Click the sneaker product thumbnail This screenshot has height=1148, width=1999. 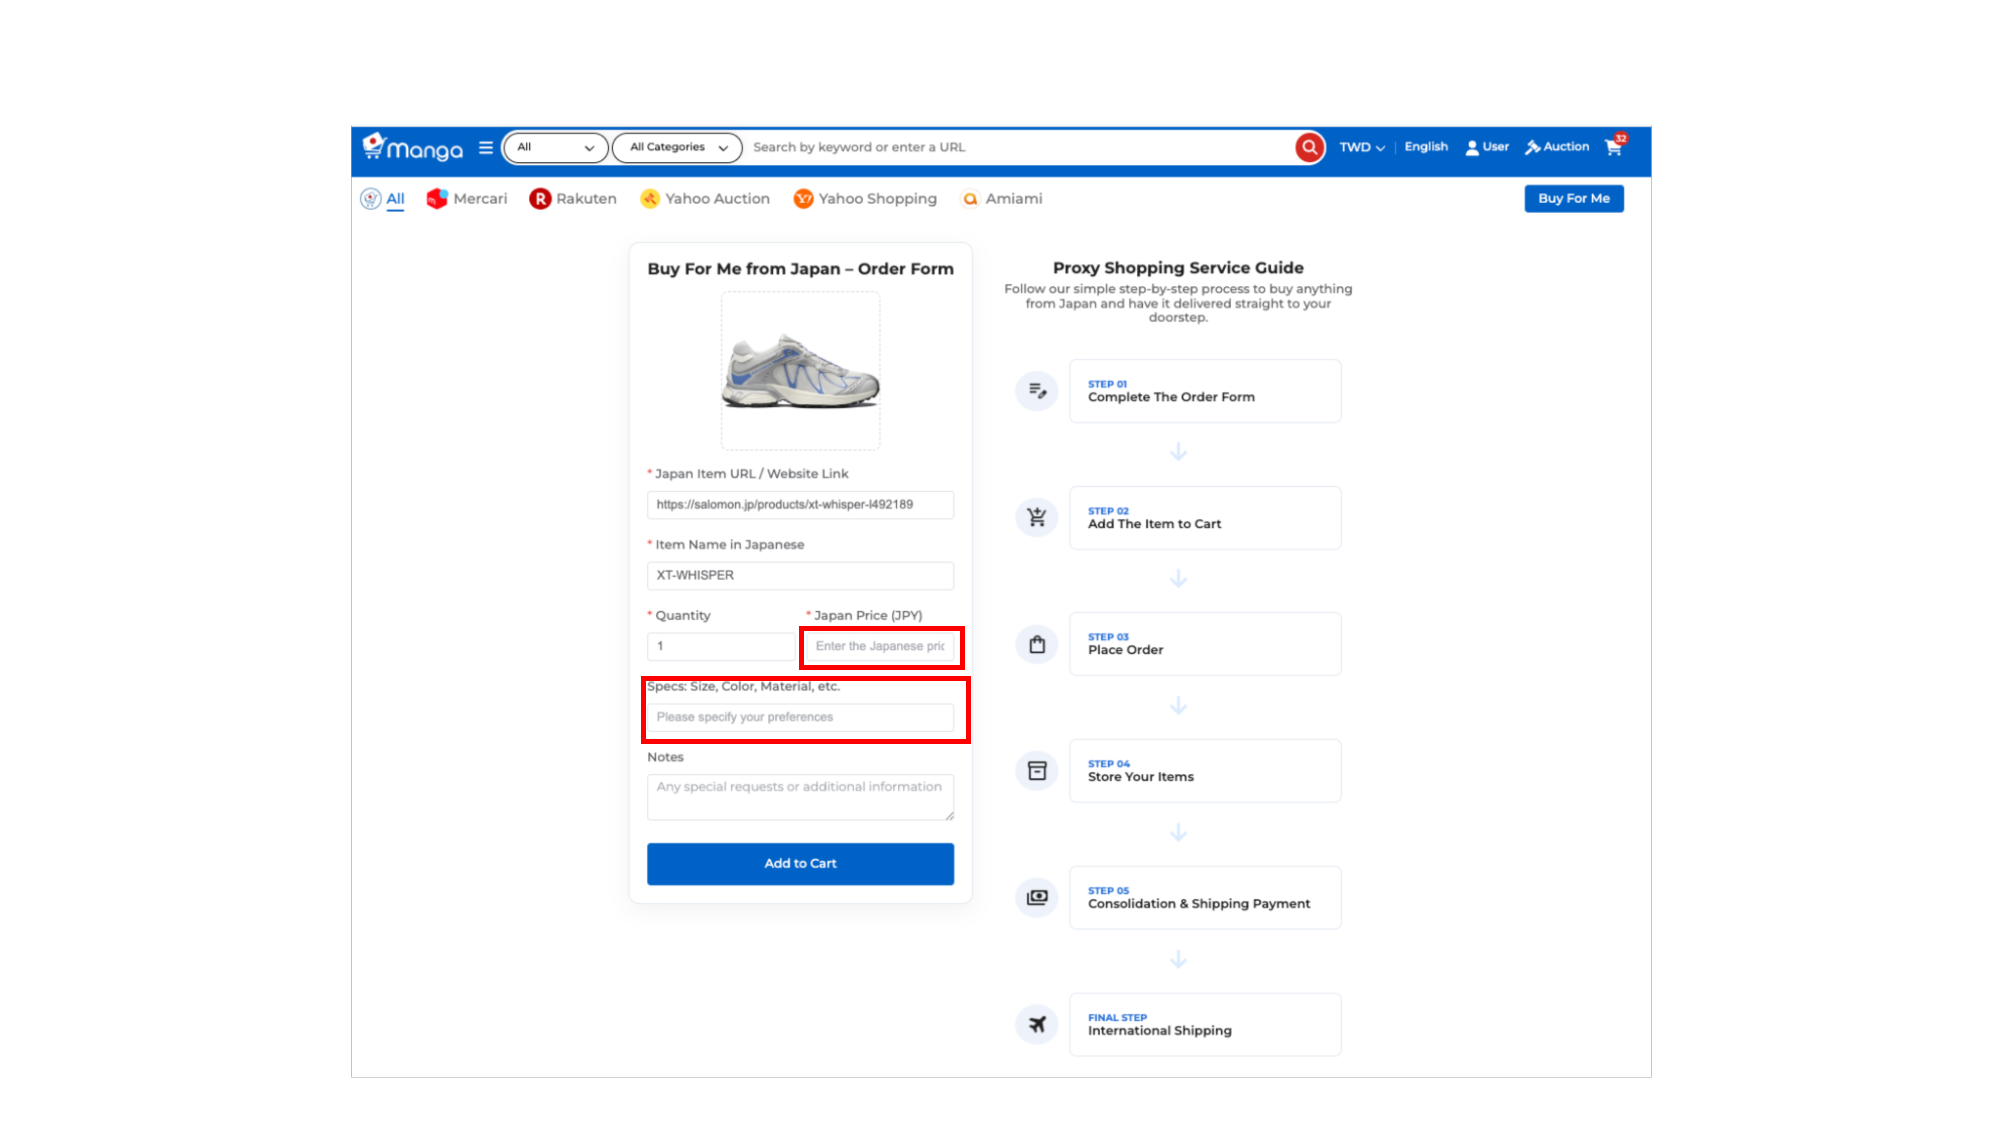[800, 371]
